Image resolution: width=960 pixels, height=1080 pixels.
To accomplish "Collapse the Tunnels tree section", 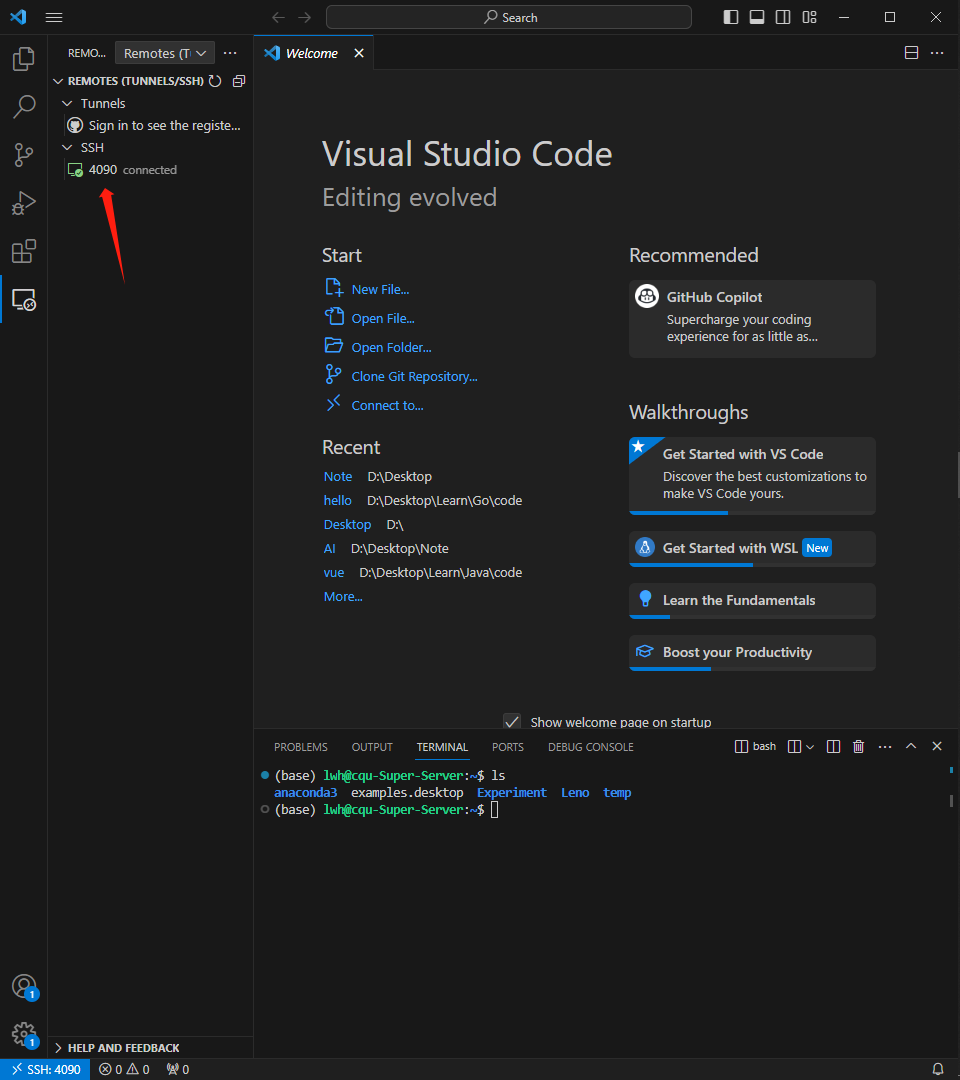I will coord(68,103).
